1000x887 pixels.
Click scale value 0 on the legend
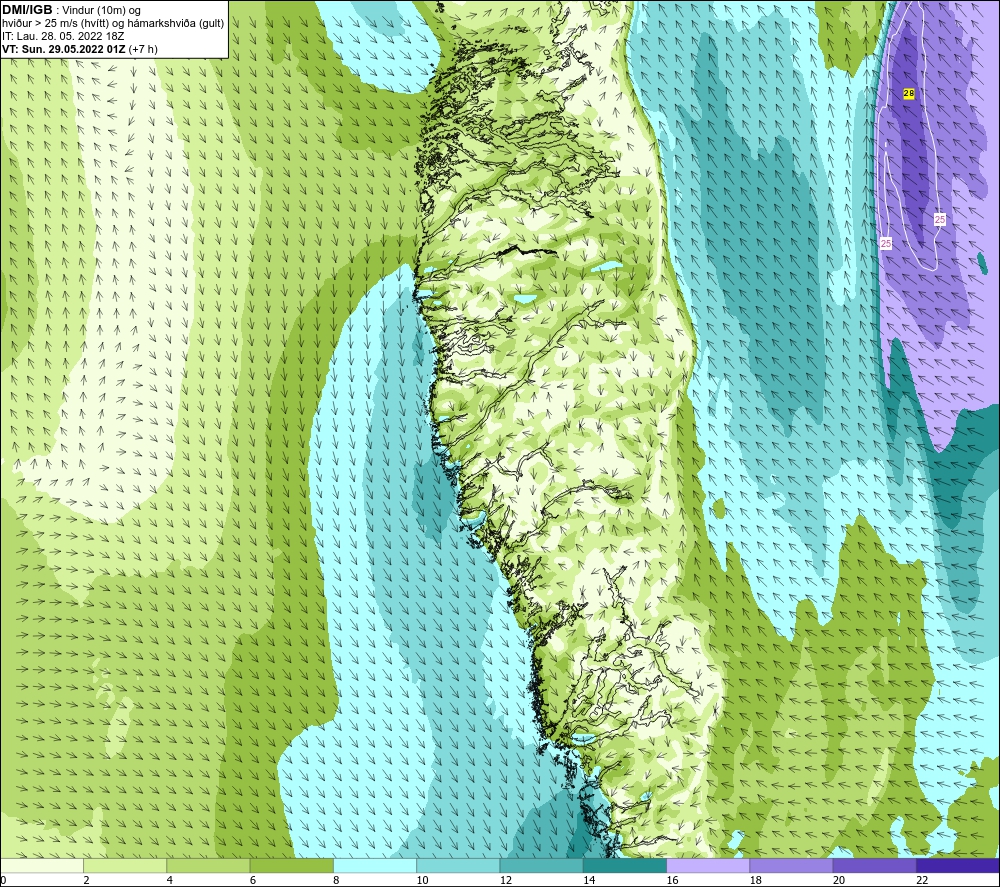pos(3,880)
